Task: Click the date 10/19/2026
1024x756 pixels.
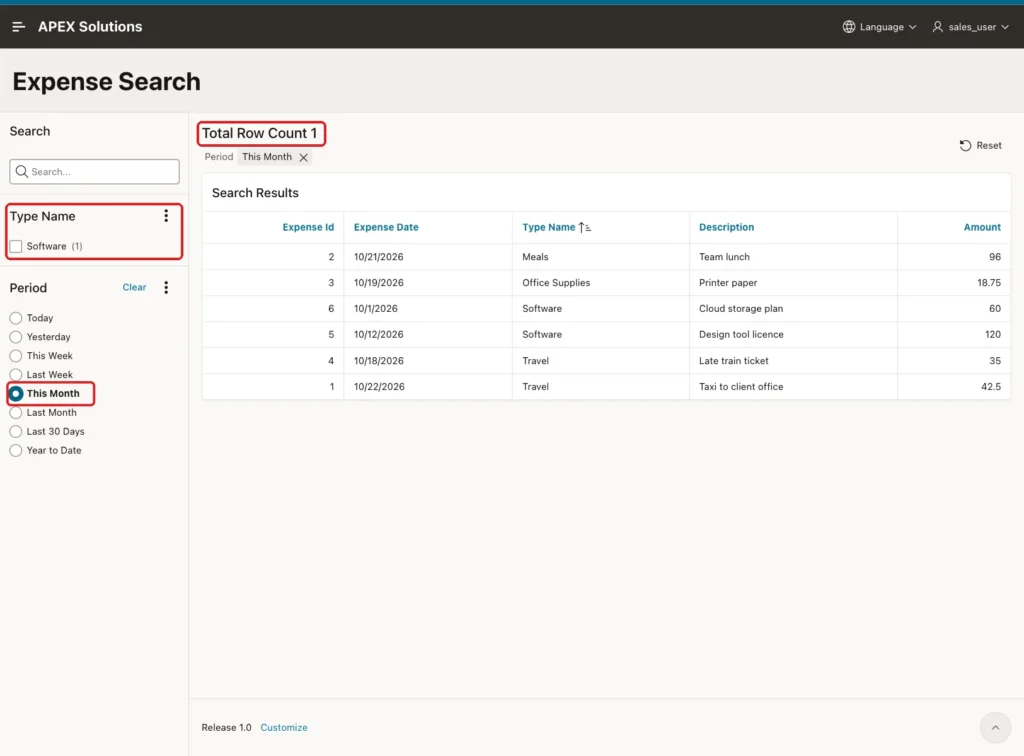Action: [379, 283]
